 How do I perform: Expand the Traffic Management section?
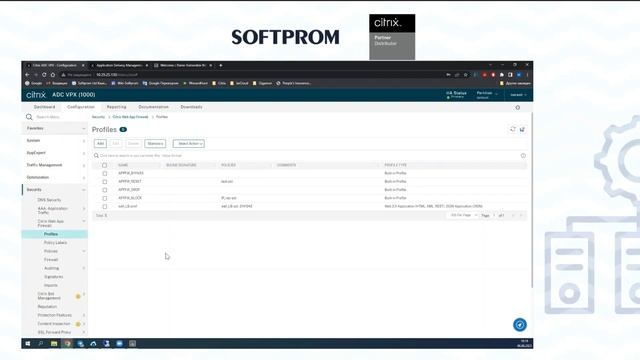pos(55,165)
